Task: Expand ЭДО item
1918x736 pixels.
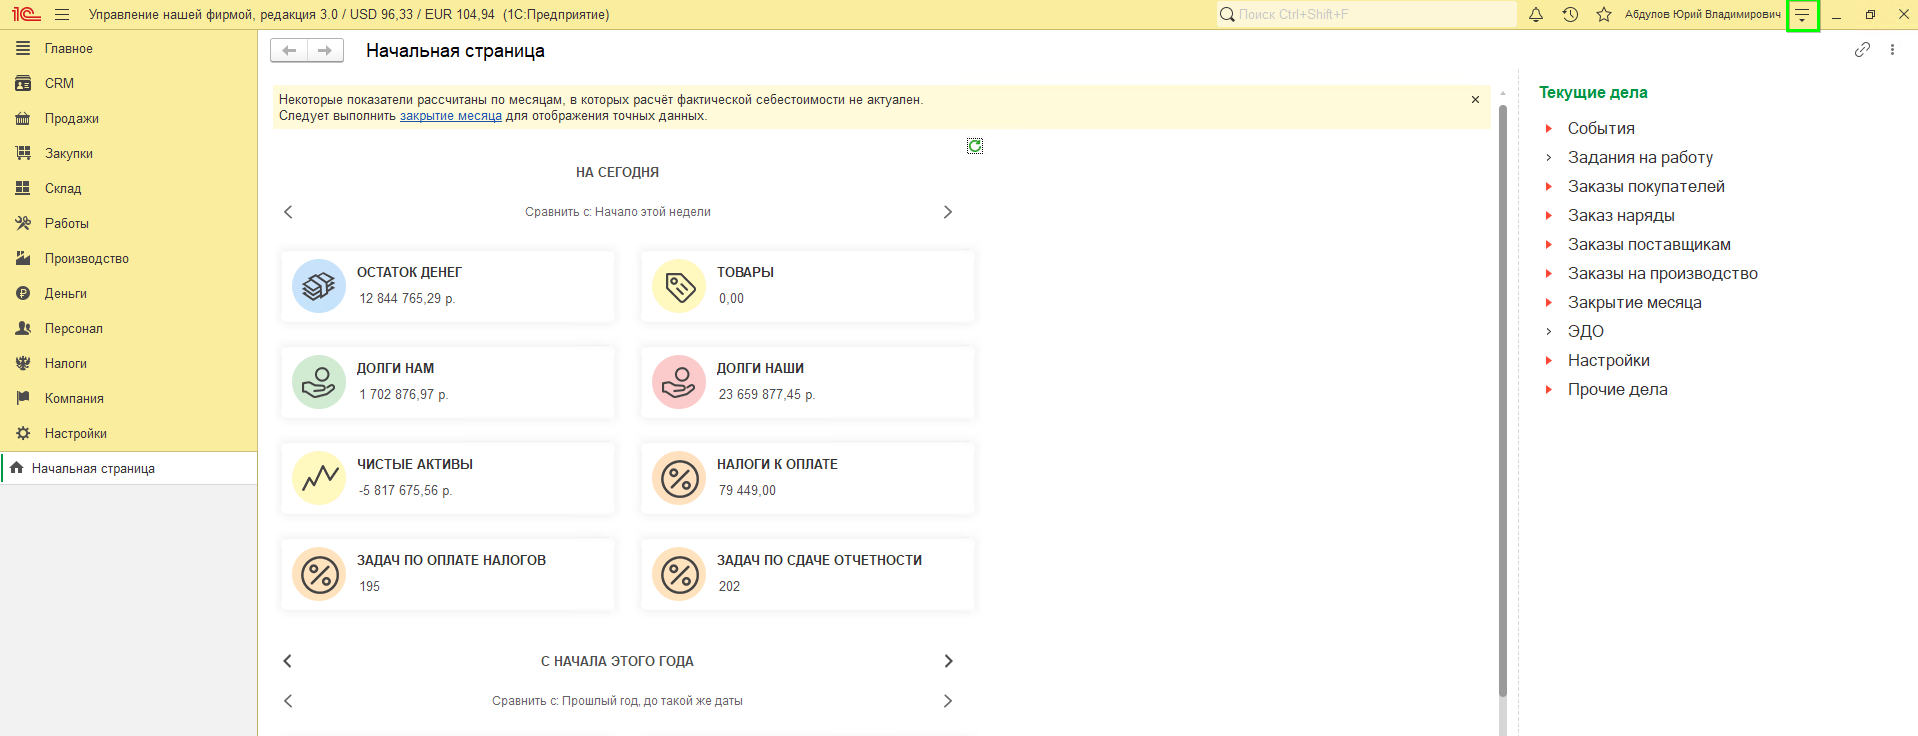Action: [1549, 331]
